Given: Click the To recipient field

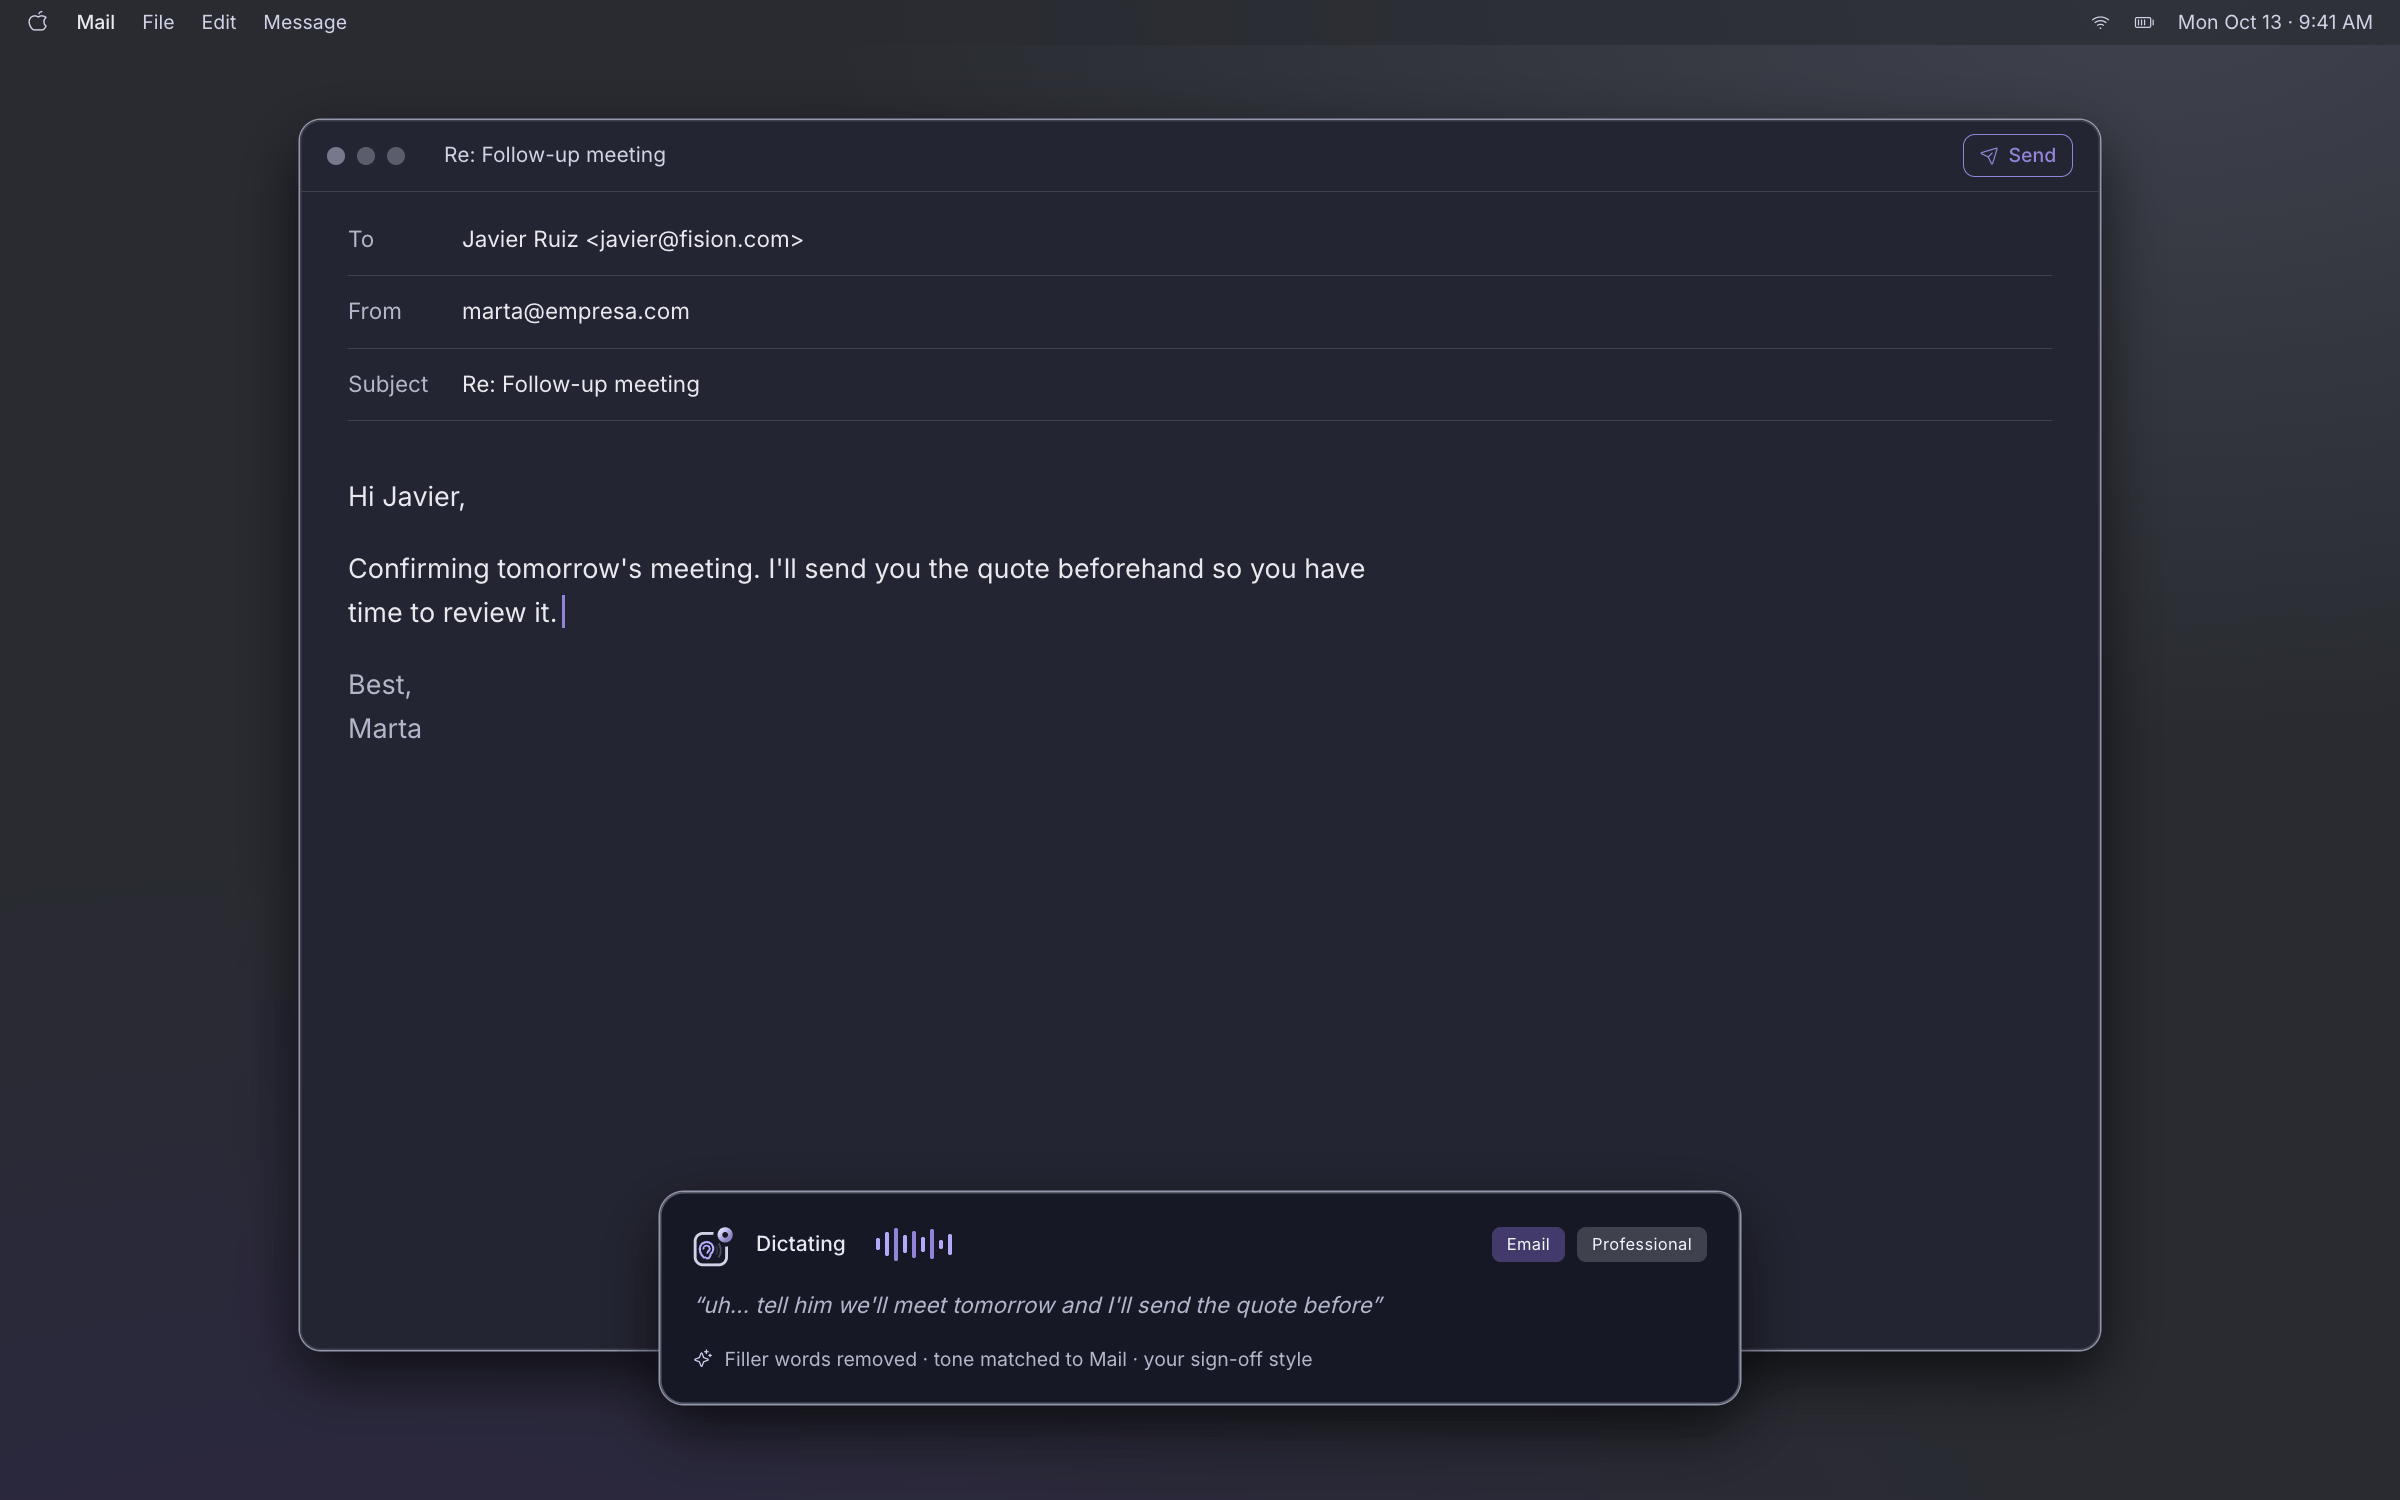Looking at the screenshot, I should point(1200,239).
